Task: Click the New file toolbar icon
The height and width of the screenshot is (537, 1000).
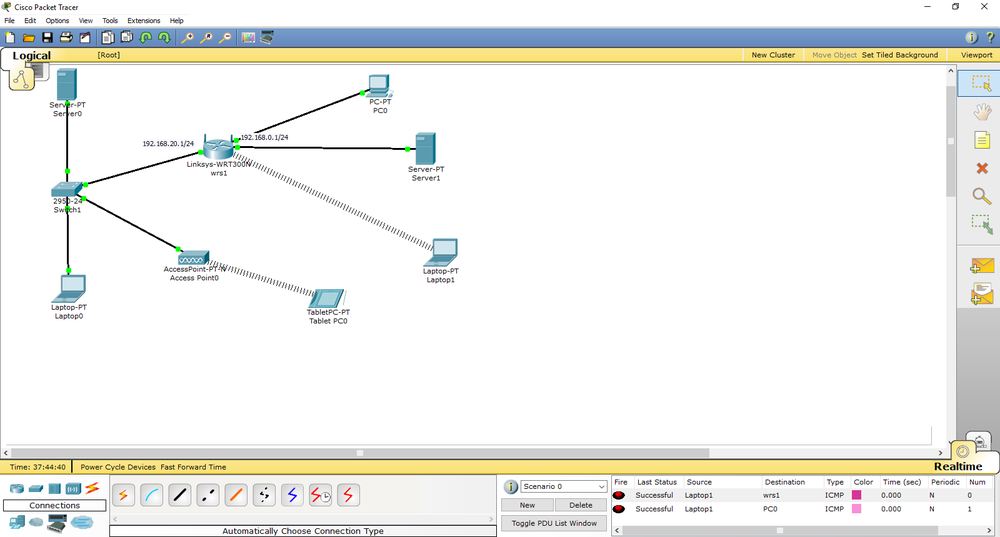Action: [10, 38]
